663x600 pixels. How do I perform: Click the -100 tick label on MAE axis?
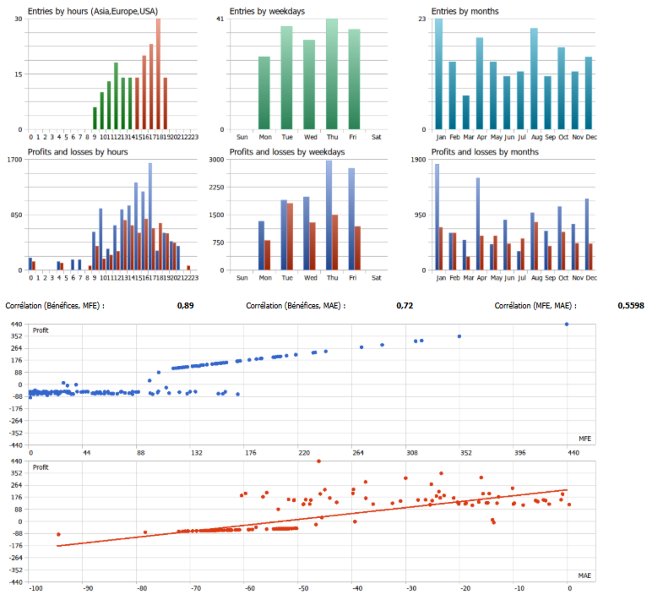point(36,589)
